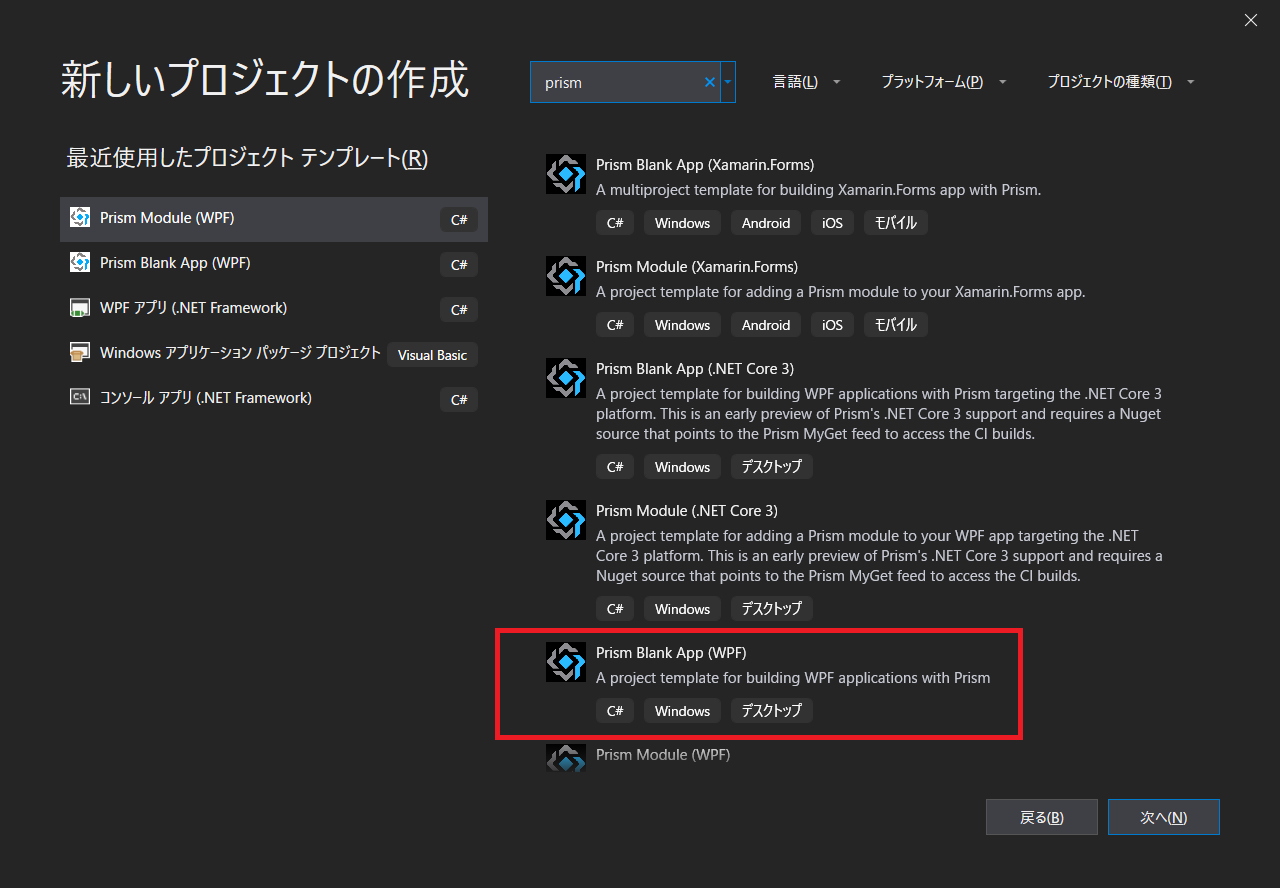This screenshot has height=888, width=1280.
Task: Click the Prism Blank App (Xamarin.Forms) template icon
Action: 566,174
